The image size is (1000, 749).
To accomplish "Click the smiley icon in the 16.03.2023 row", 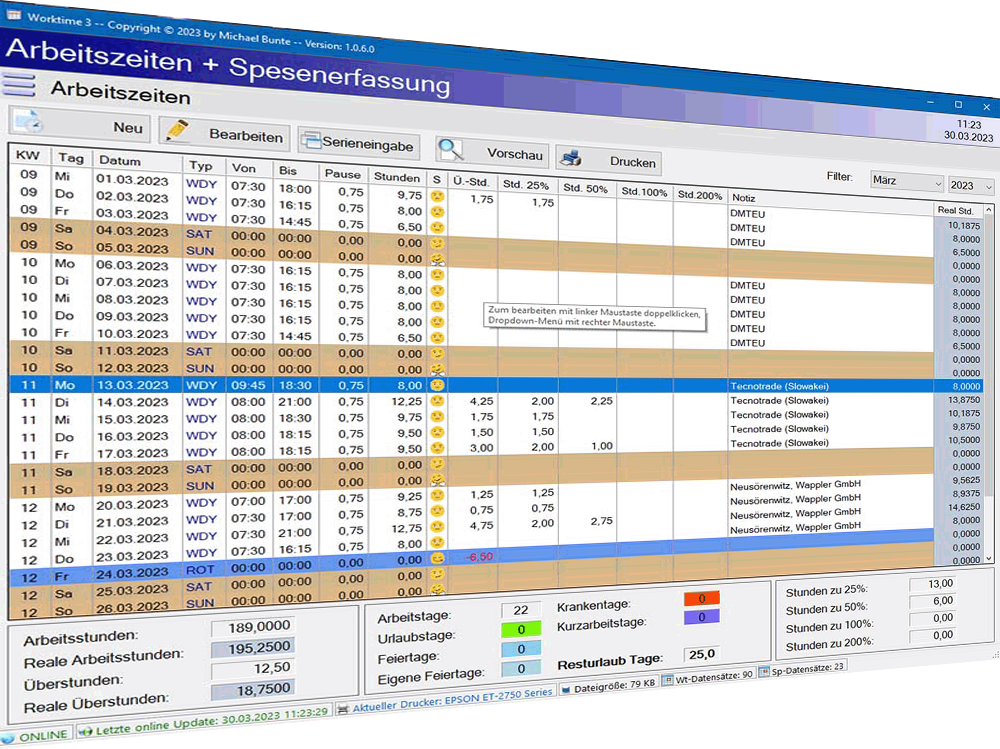I will click(437, 433).
